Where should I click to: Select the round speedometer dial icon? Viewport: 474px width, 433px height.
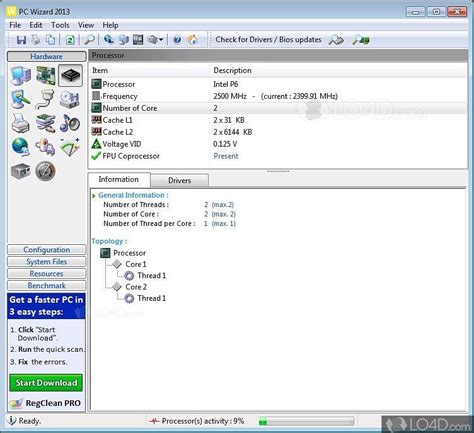pos(45,171)
